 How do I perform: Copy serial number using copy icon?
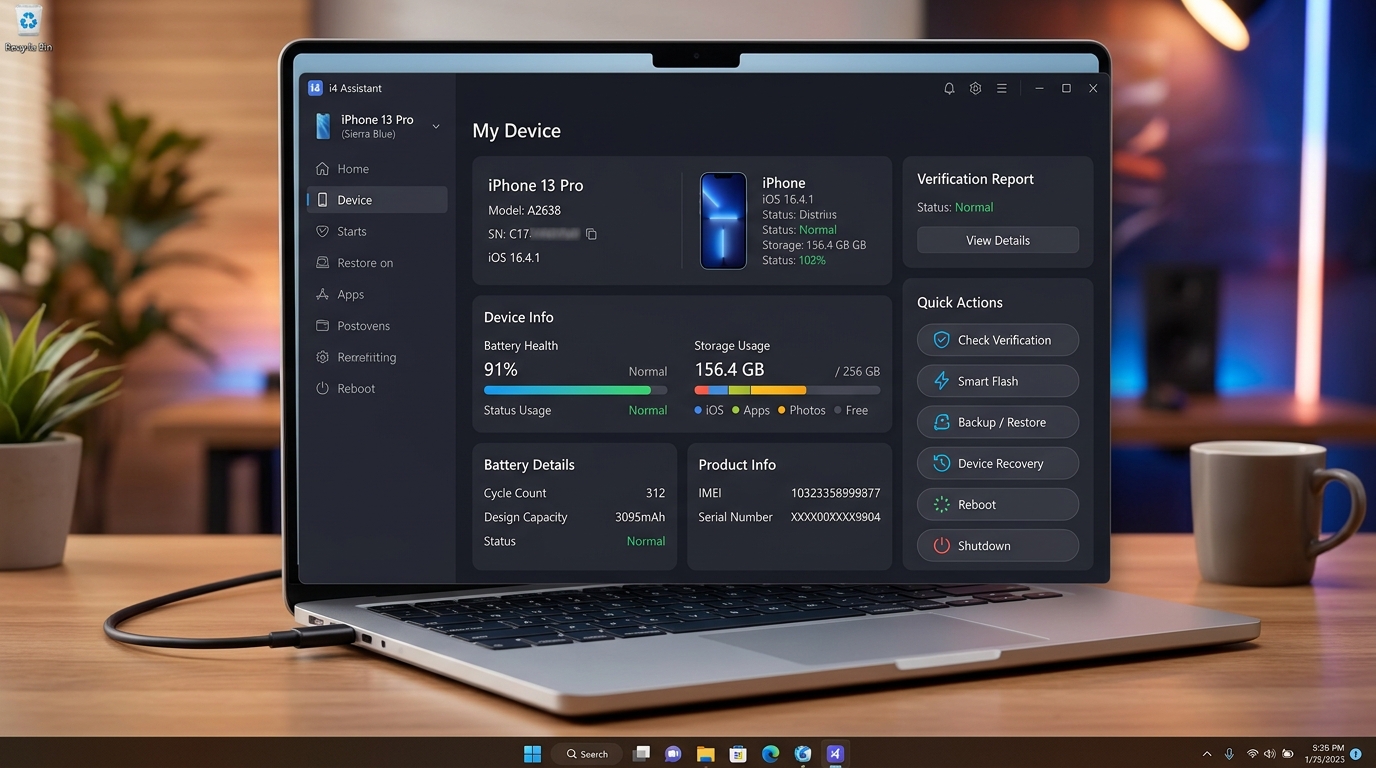[591, 234]
